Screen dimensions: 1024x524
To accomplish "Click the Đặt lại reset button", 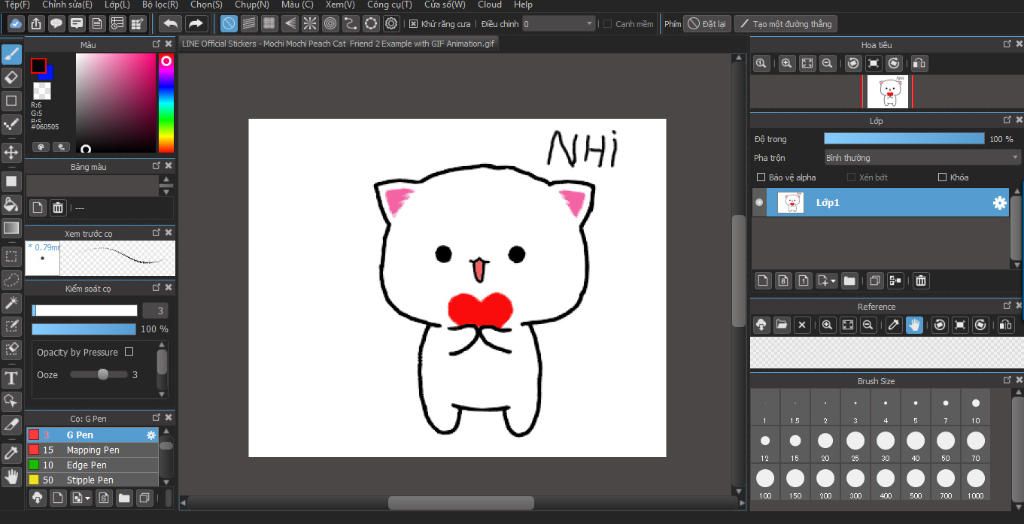I will pos(707,24).
